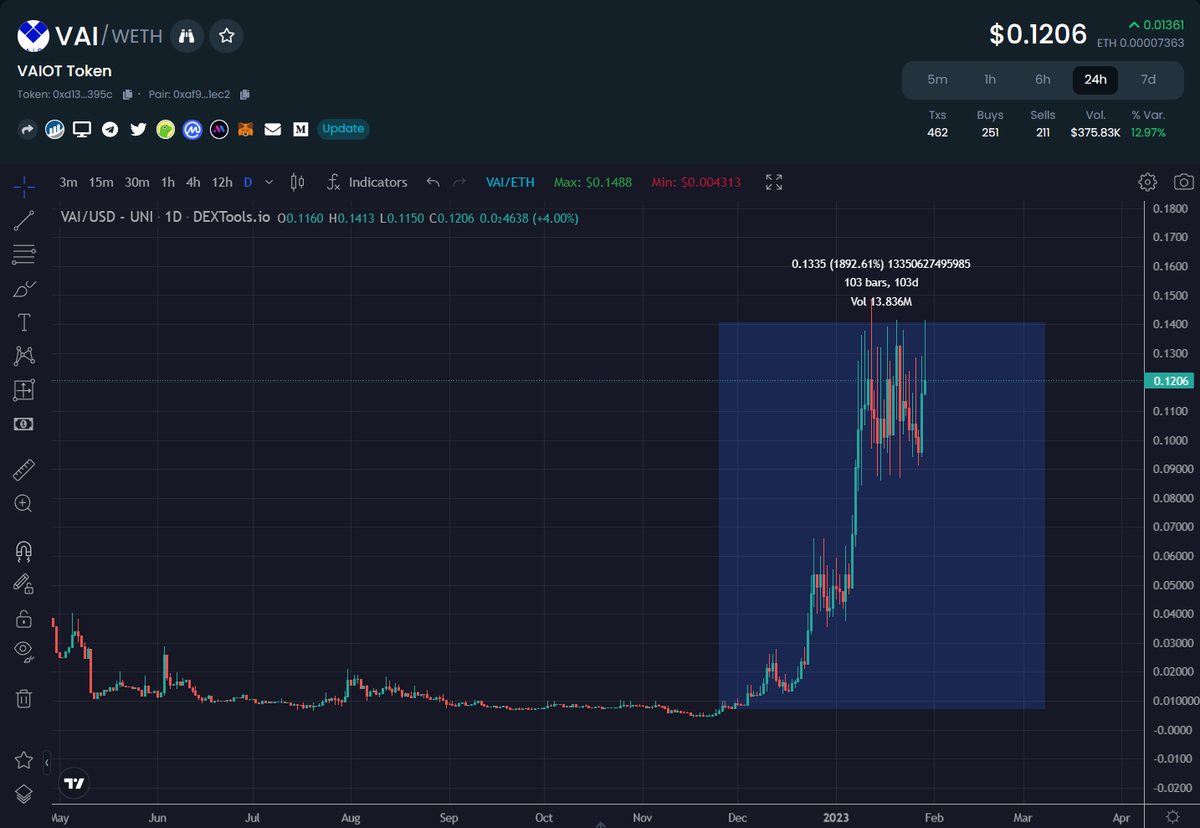Open the Indicators menu

(x=367, y=182)
